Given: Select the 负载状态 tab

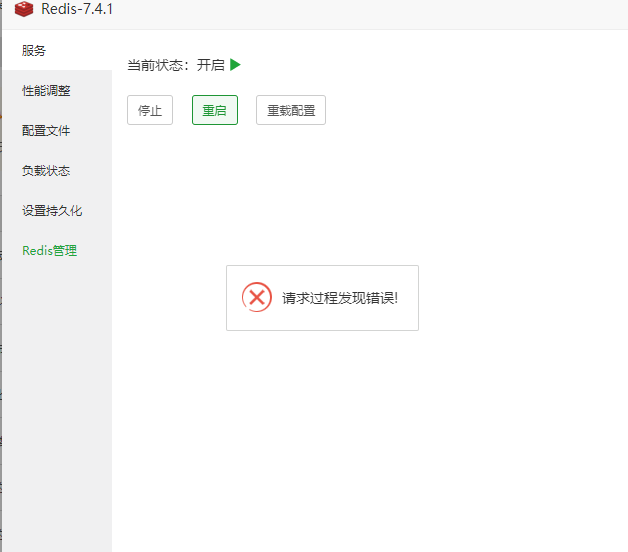Looking at the screenshot, I should tap(57, 171).
